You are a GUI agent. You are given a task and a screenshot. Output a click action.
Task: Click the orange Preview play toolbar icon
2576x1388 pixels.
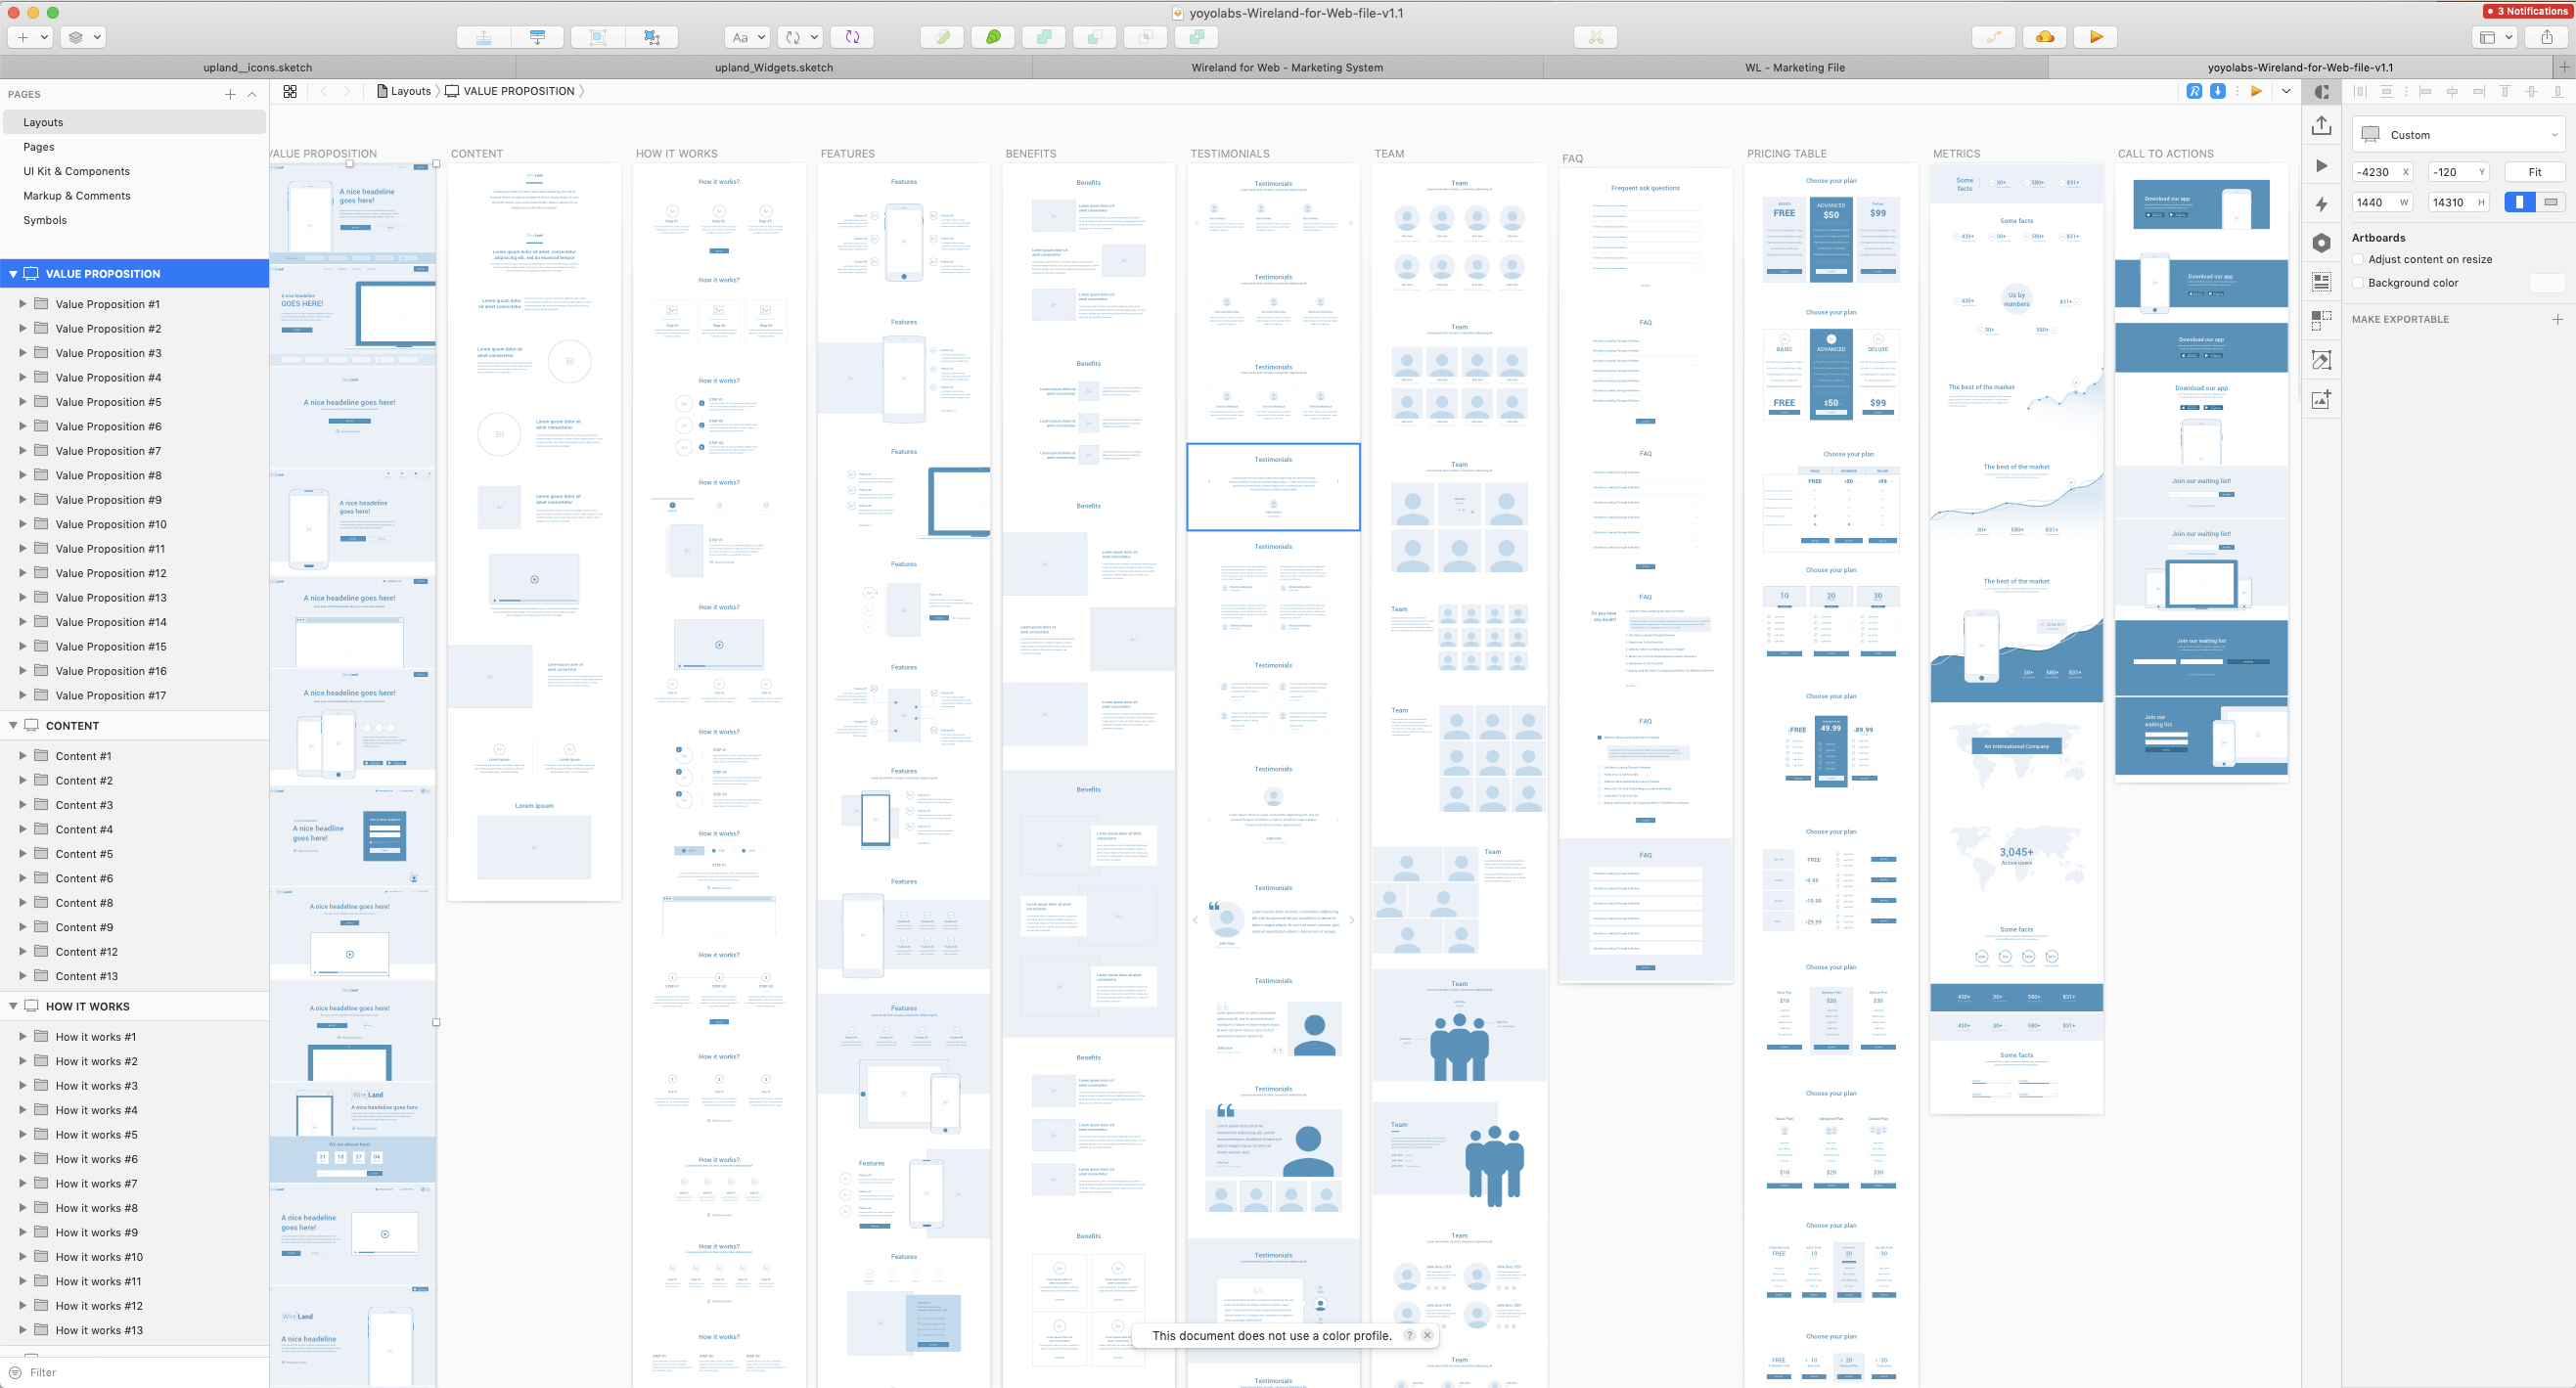click(2096, 37)
